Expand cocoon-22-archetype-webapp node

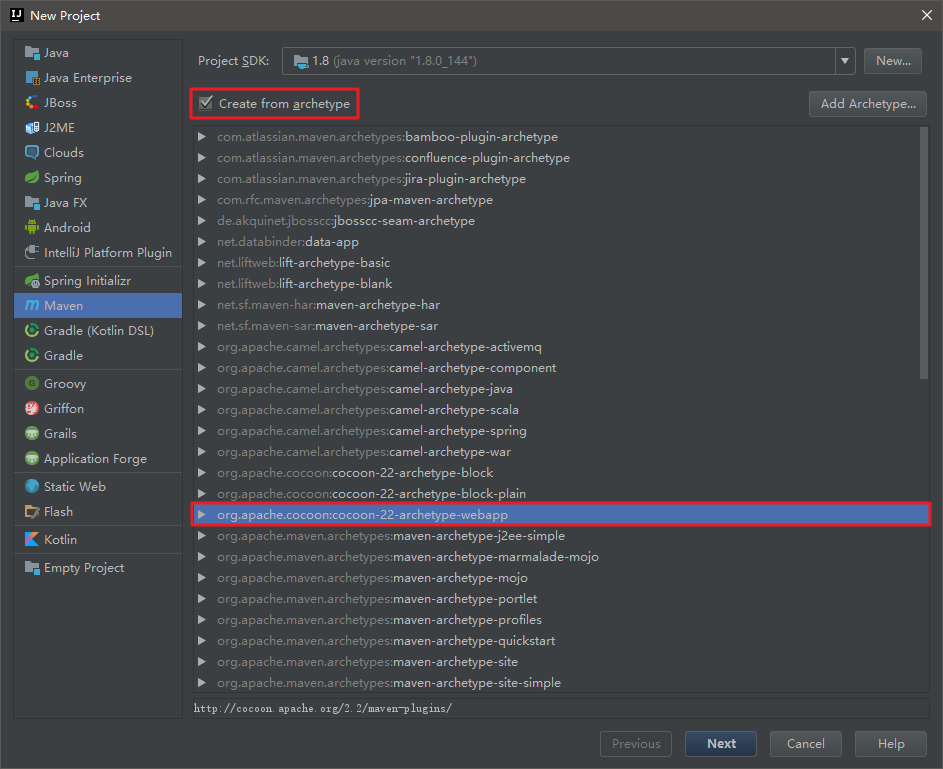point(202,515)
